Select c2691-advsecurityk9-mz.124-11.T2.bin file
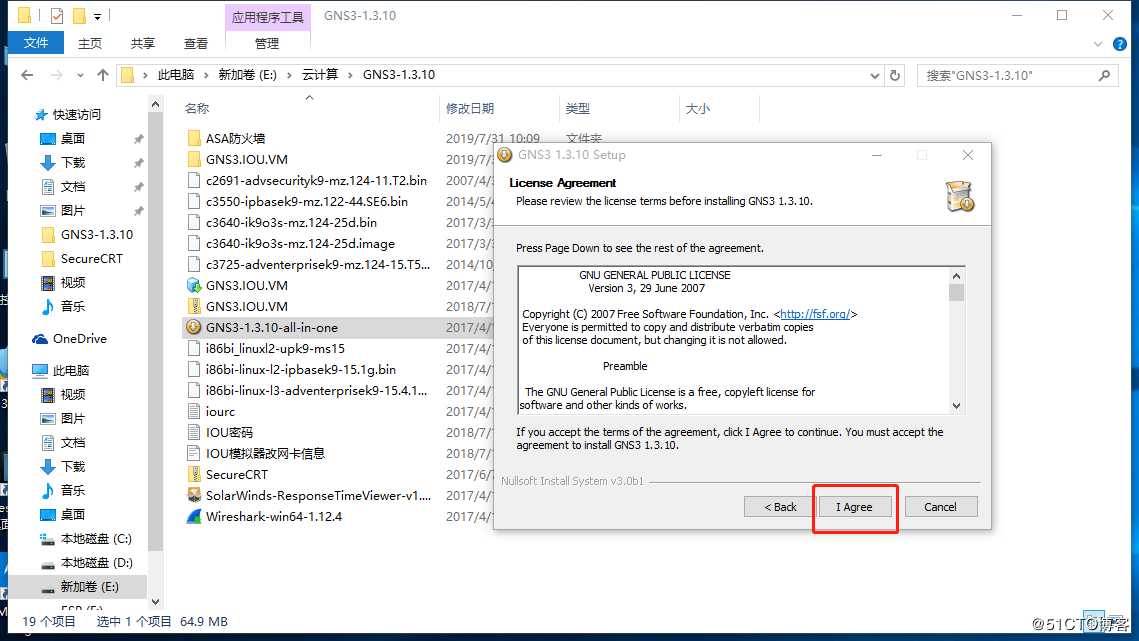The image size is (1139, 641). tap(316, 180)
